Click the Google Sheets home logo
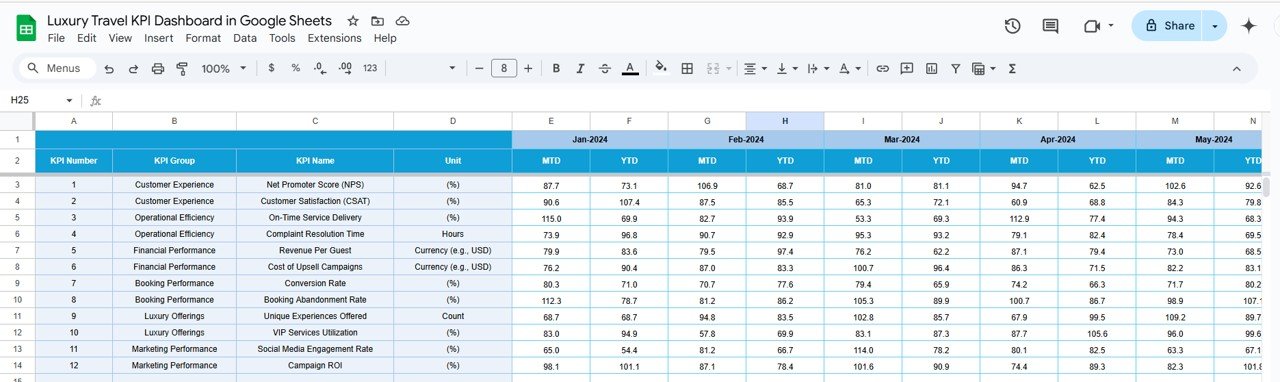This screenshot has height=382, width=1280. pos(26,29)
